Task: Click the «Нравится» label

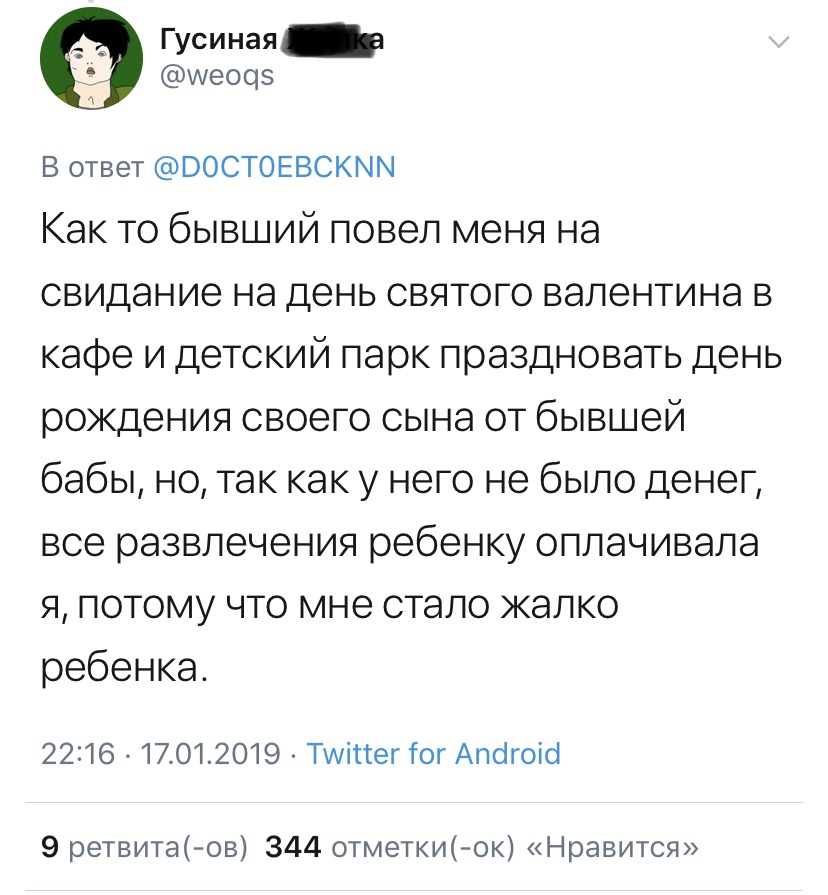Action: click(621, 847)
